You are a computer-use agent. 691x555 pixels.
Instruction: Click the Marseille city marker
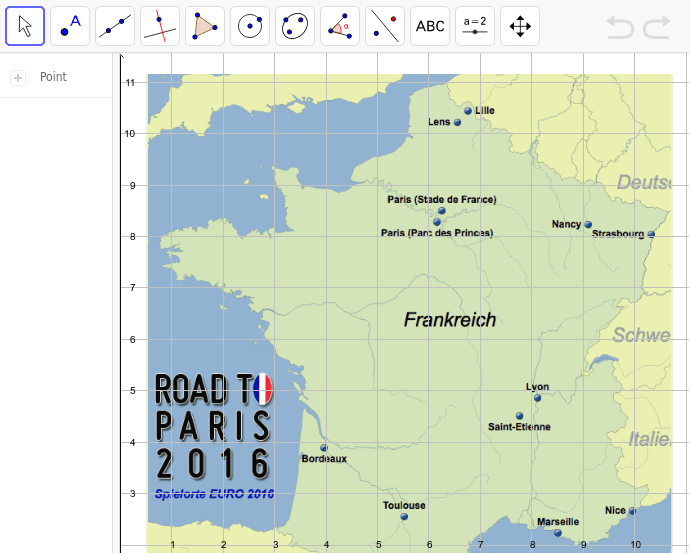pos(558,533)
